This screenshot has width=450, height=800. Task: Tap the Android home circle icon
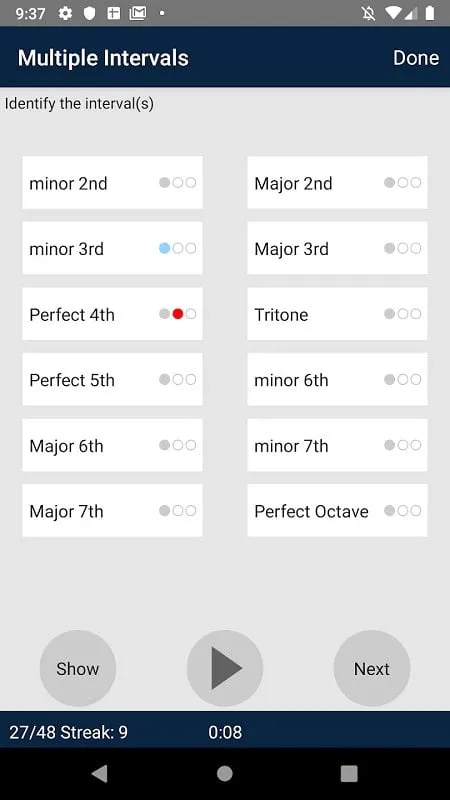pyautogui.click(x=225, y=774)
